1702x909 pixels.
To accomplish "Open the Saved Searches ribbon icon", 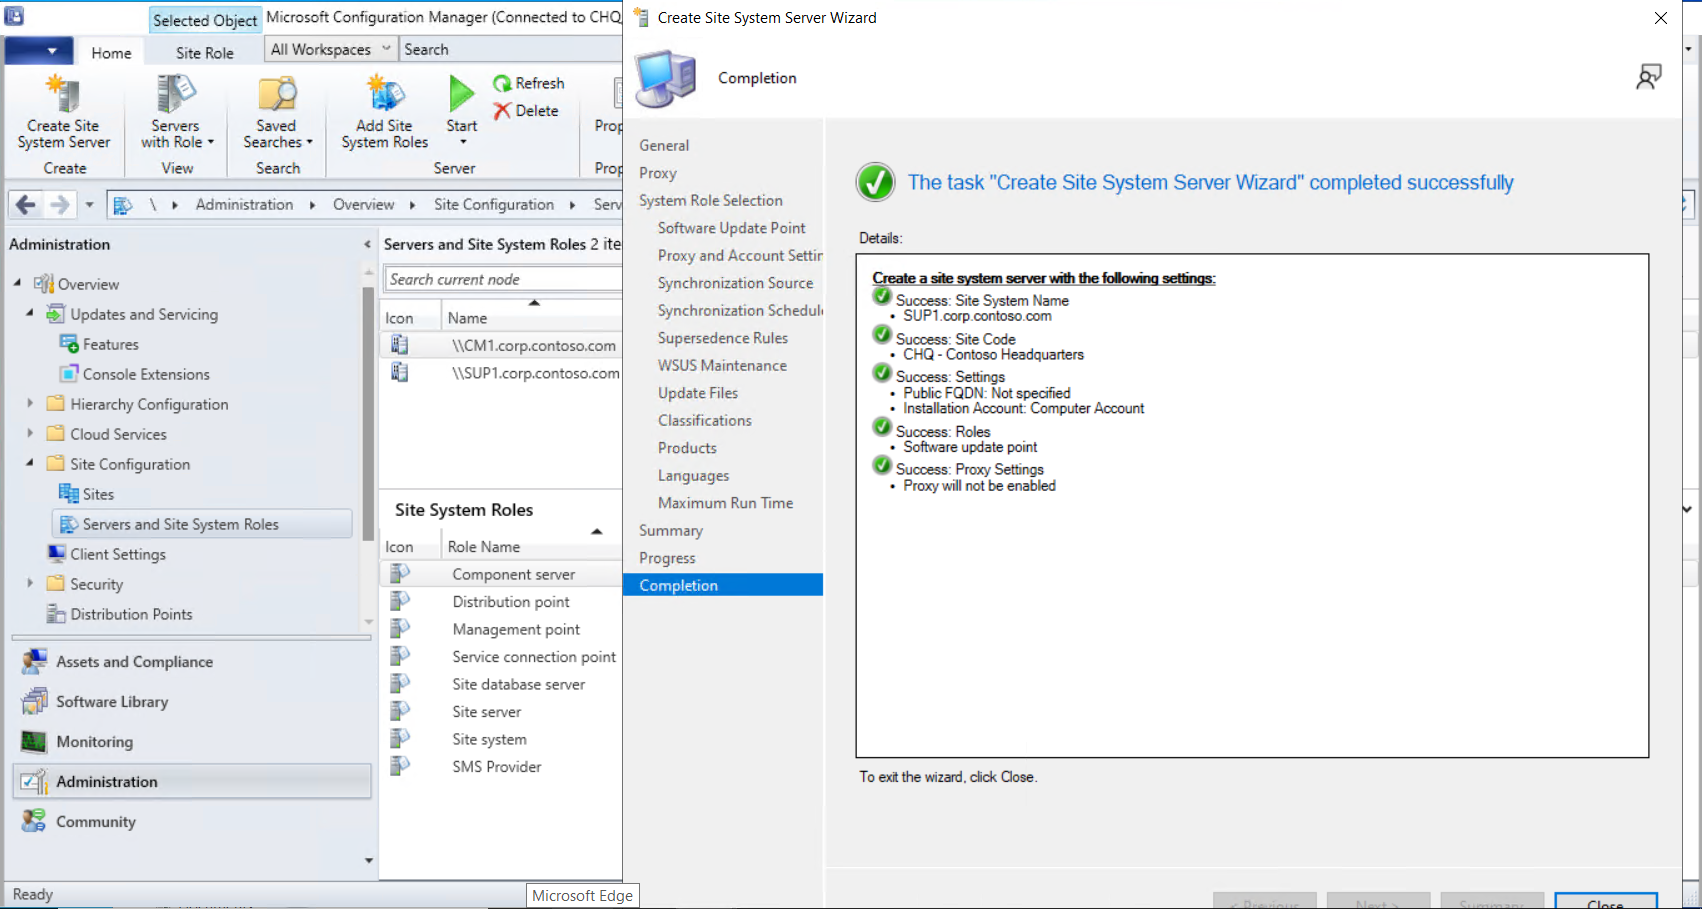I will pyautogui.click(x=277, y=95).
